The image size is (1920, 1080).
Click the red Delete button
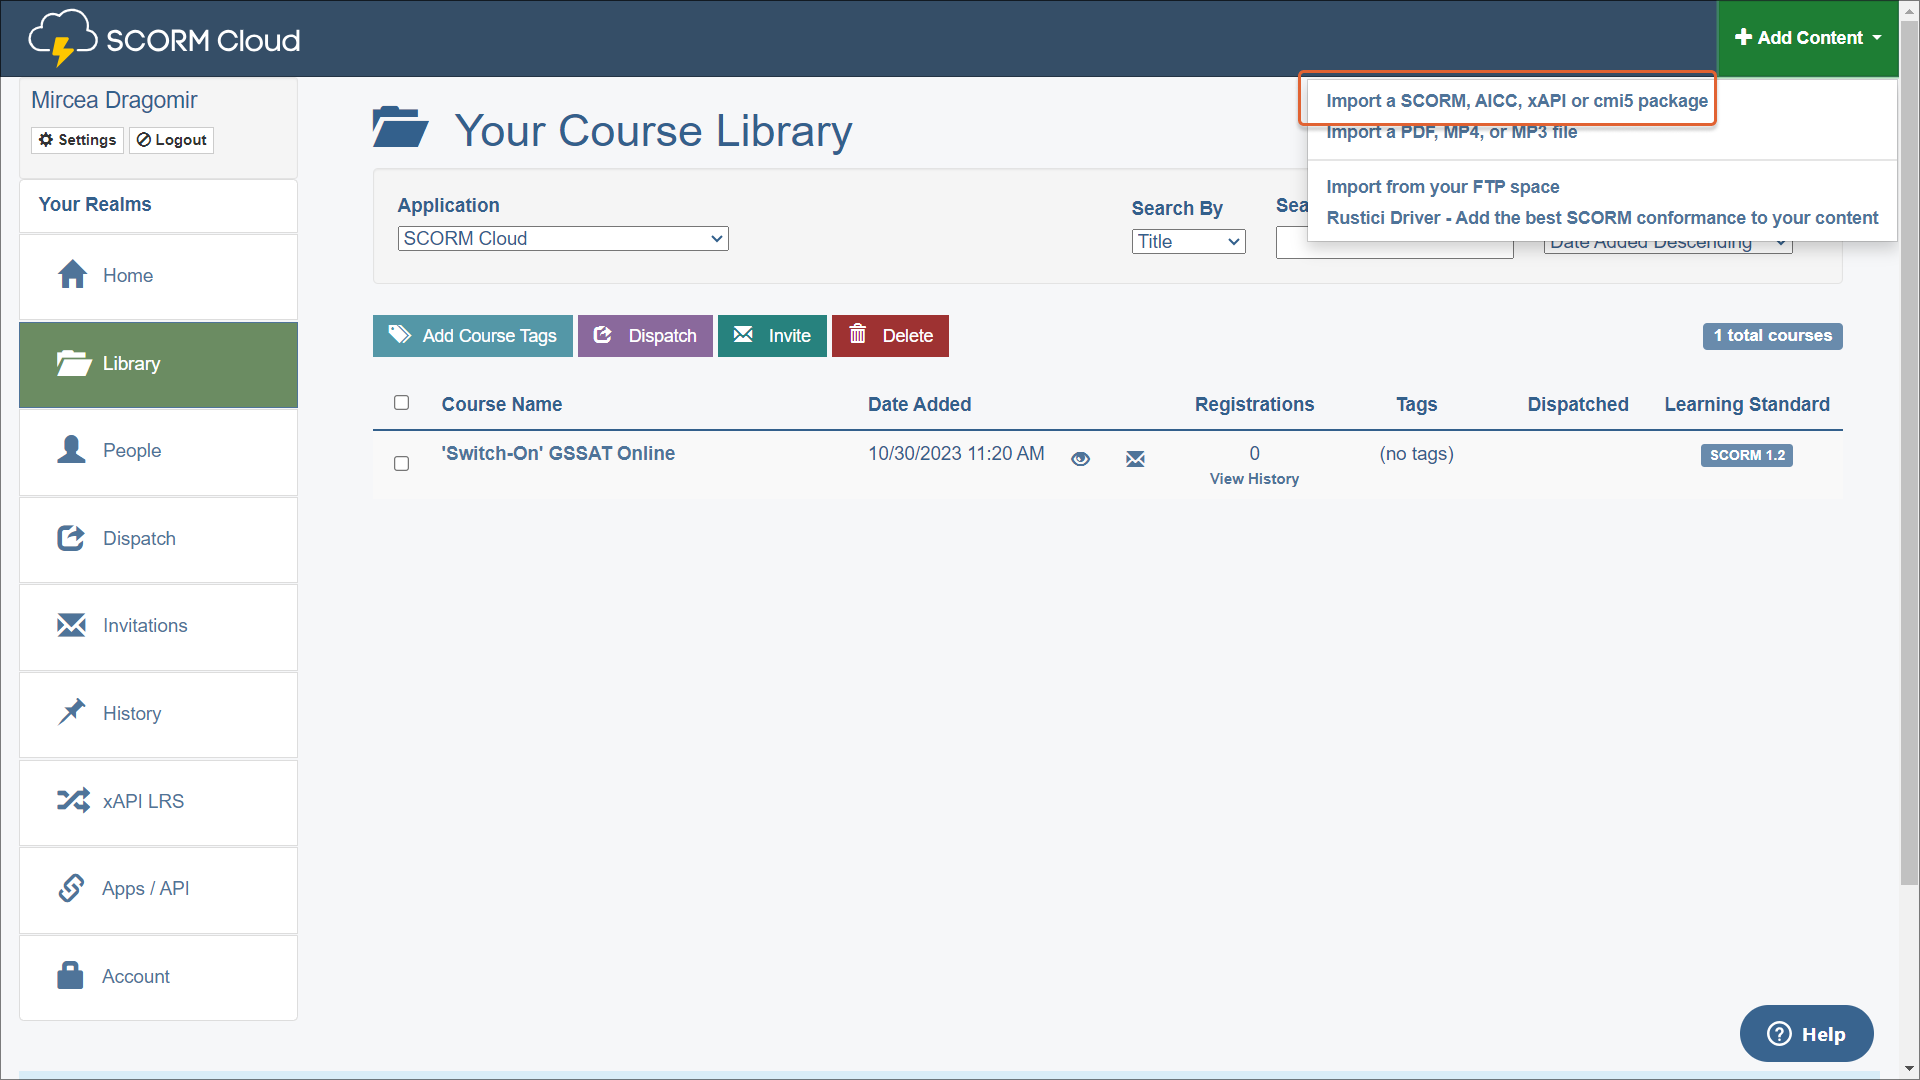tap(890, 336)
